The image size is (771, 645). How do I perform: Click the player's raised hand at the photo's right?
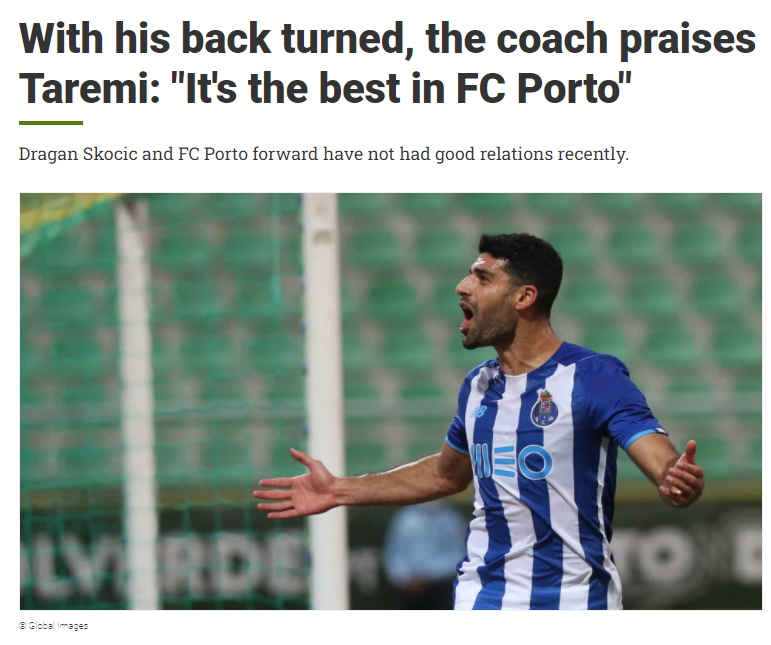(x=682, y=475)
